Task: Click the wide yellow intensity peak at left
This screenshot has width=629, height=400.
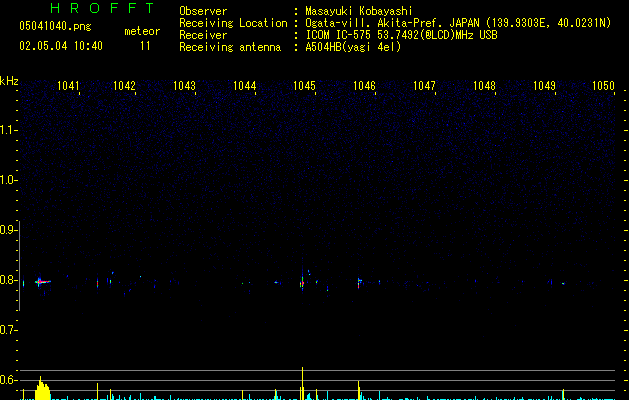Action: coord(42,388)
